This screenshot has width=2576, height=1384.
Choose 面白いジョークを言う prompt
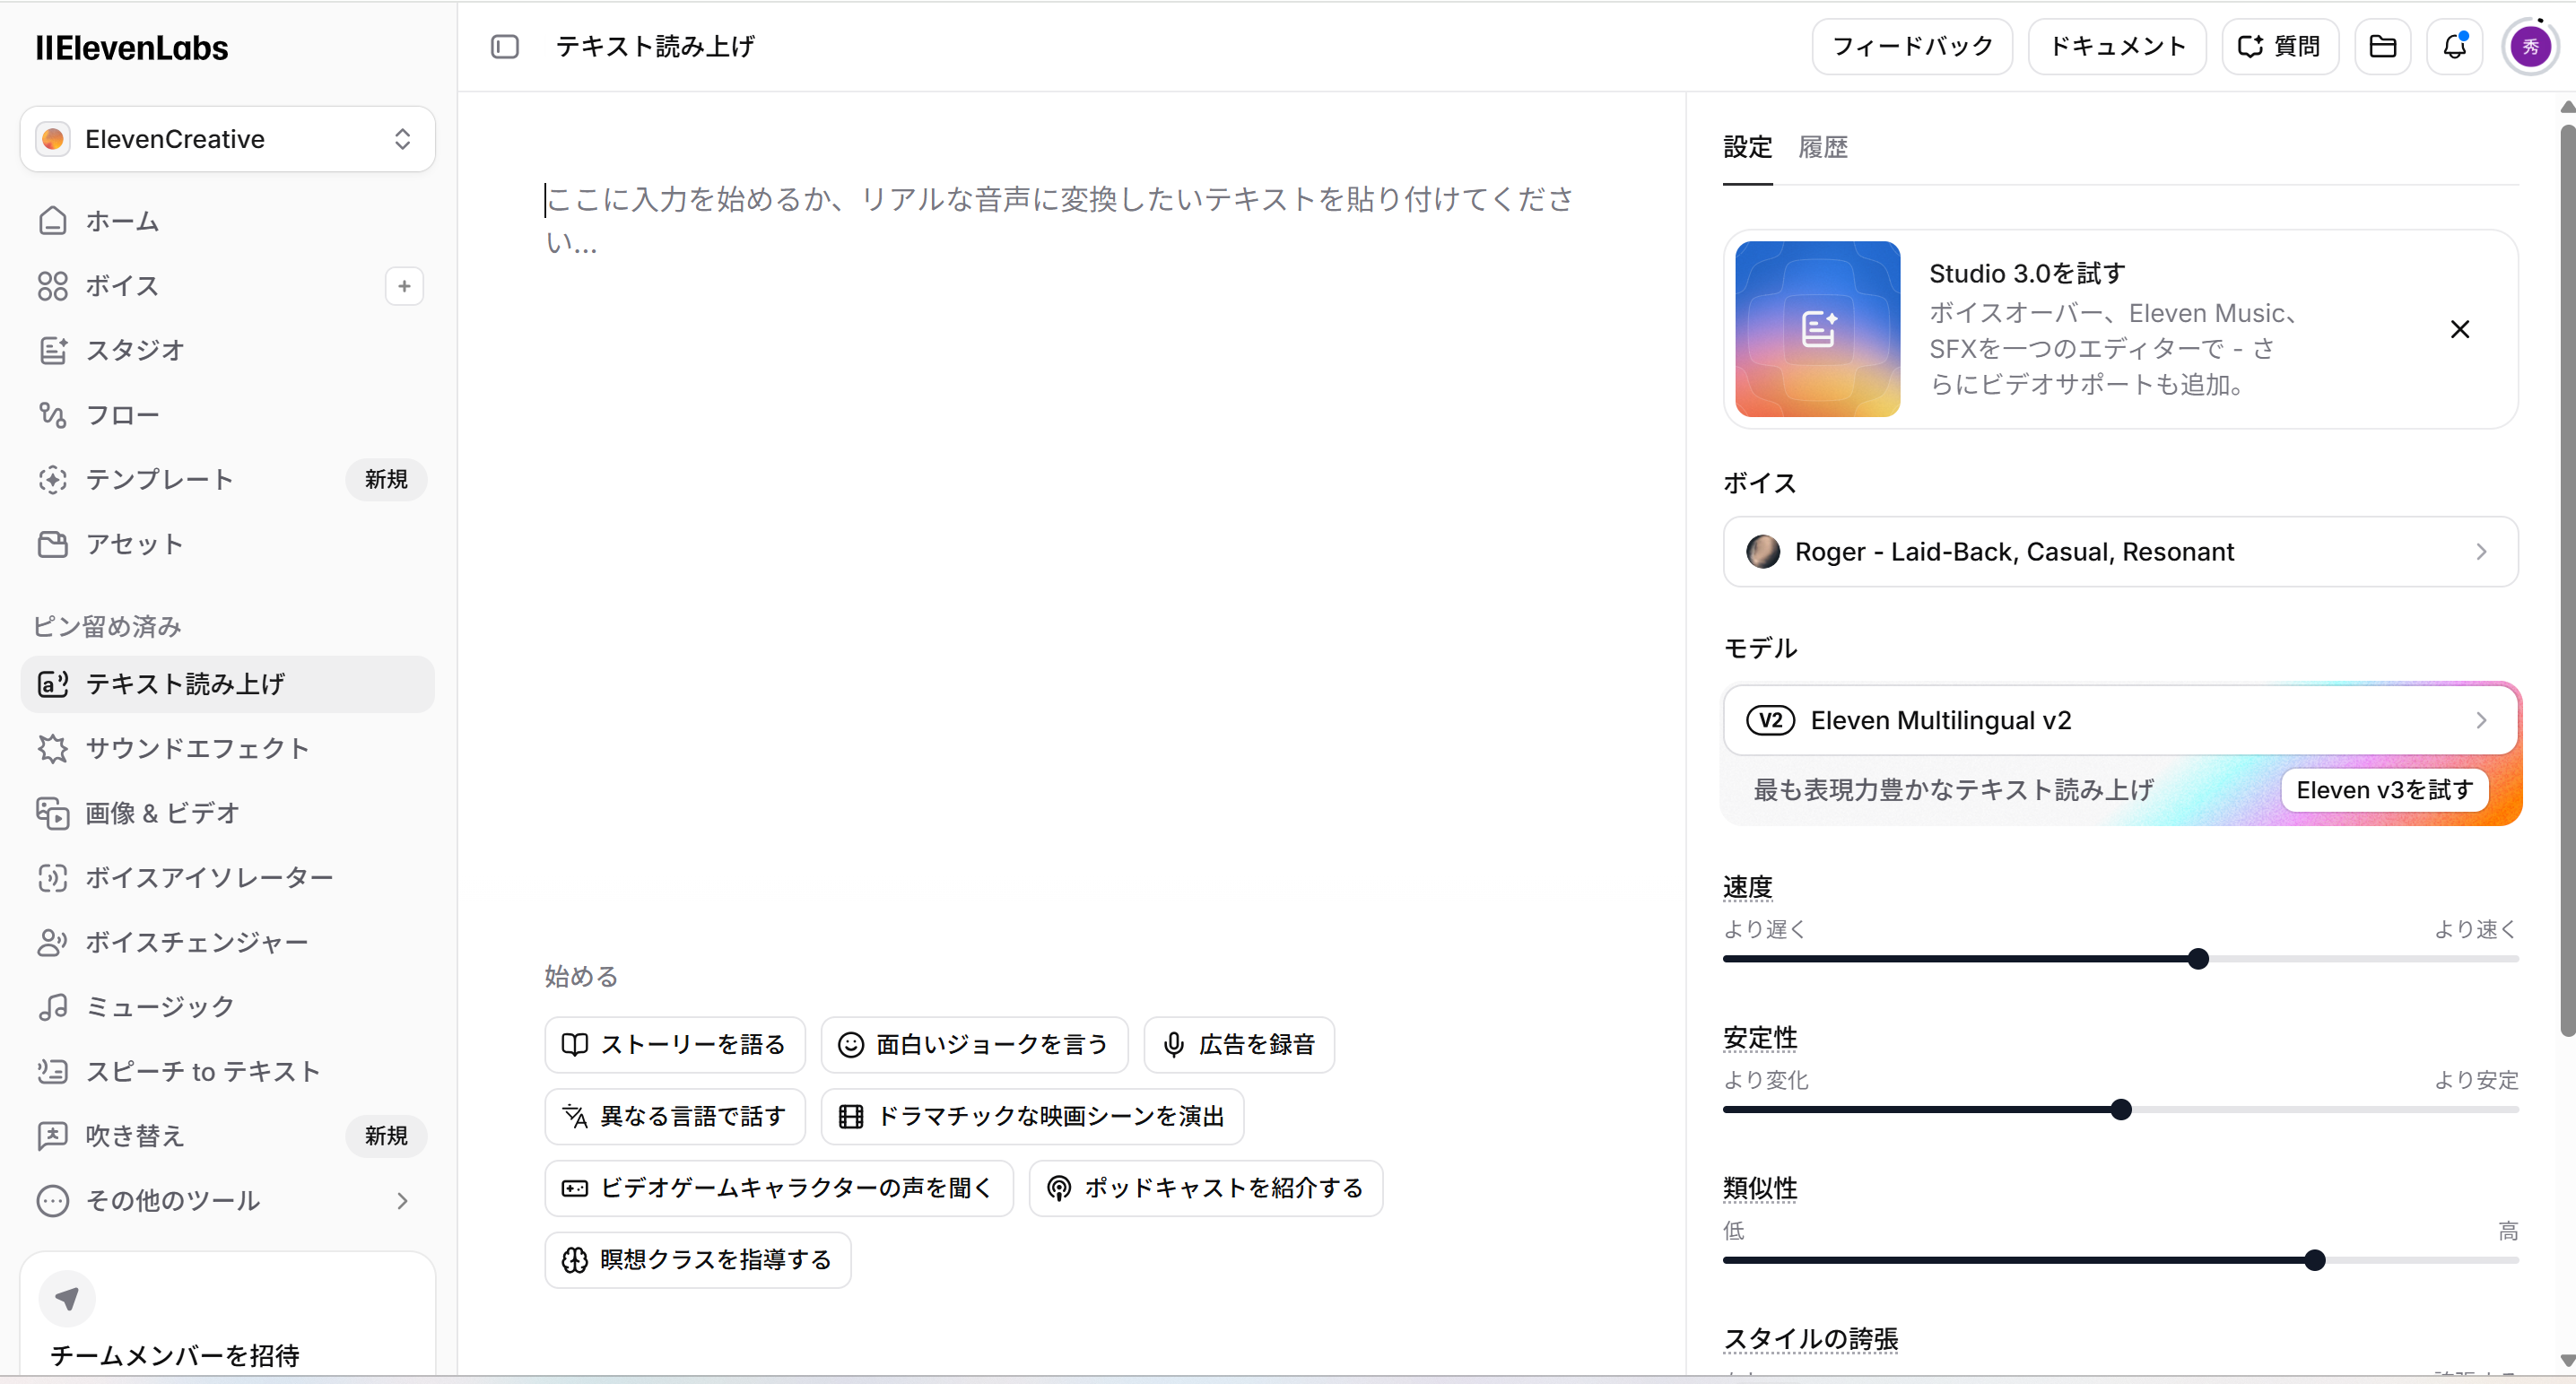(974, 1045)
